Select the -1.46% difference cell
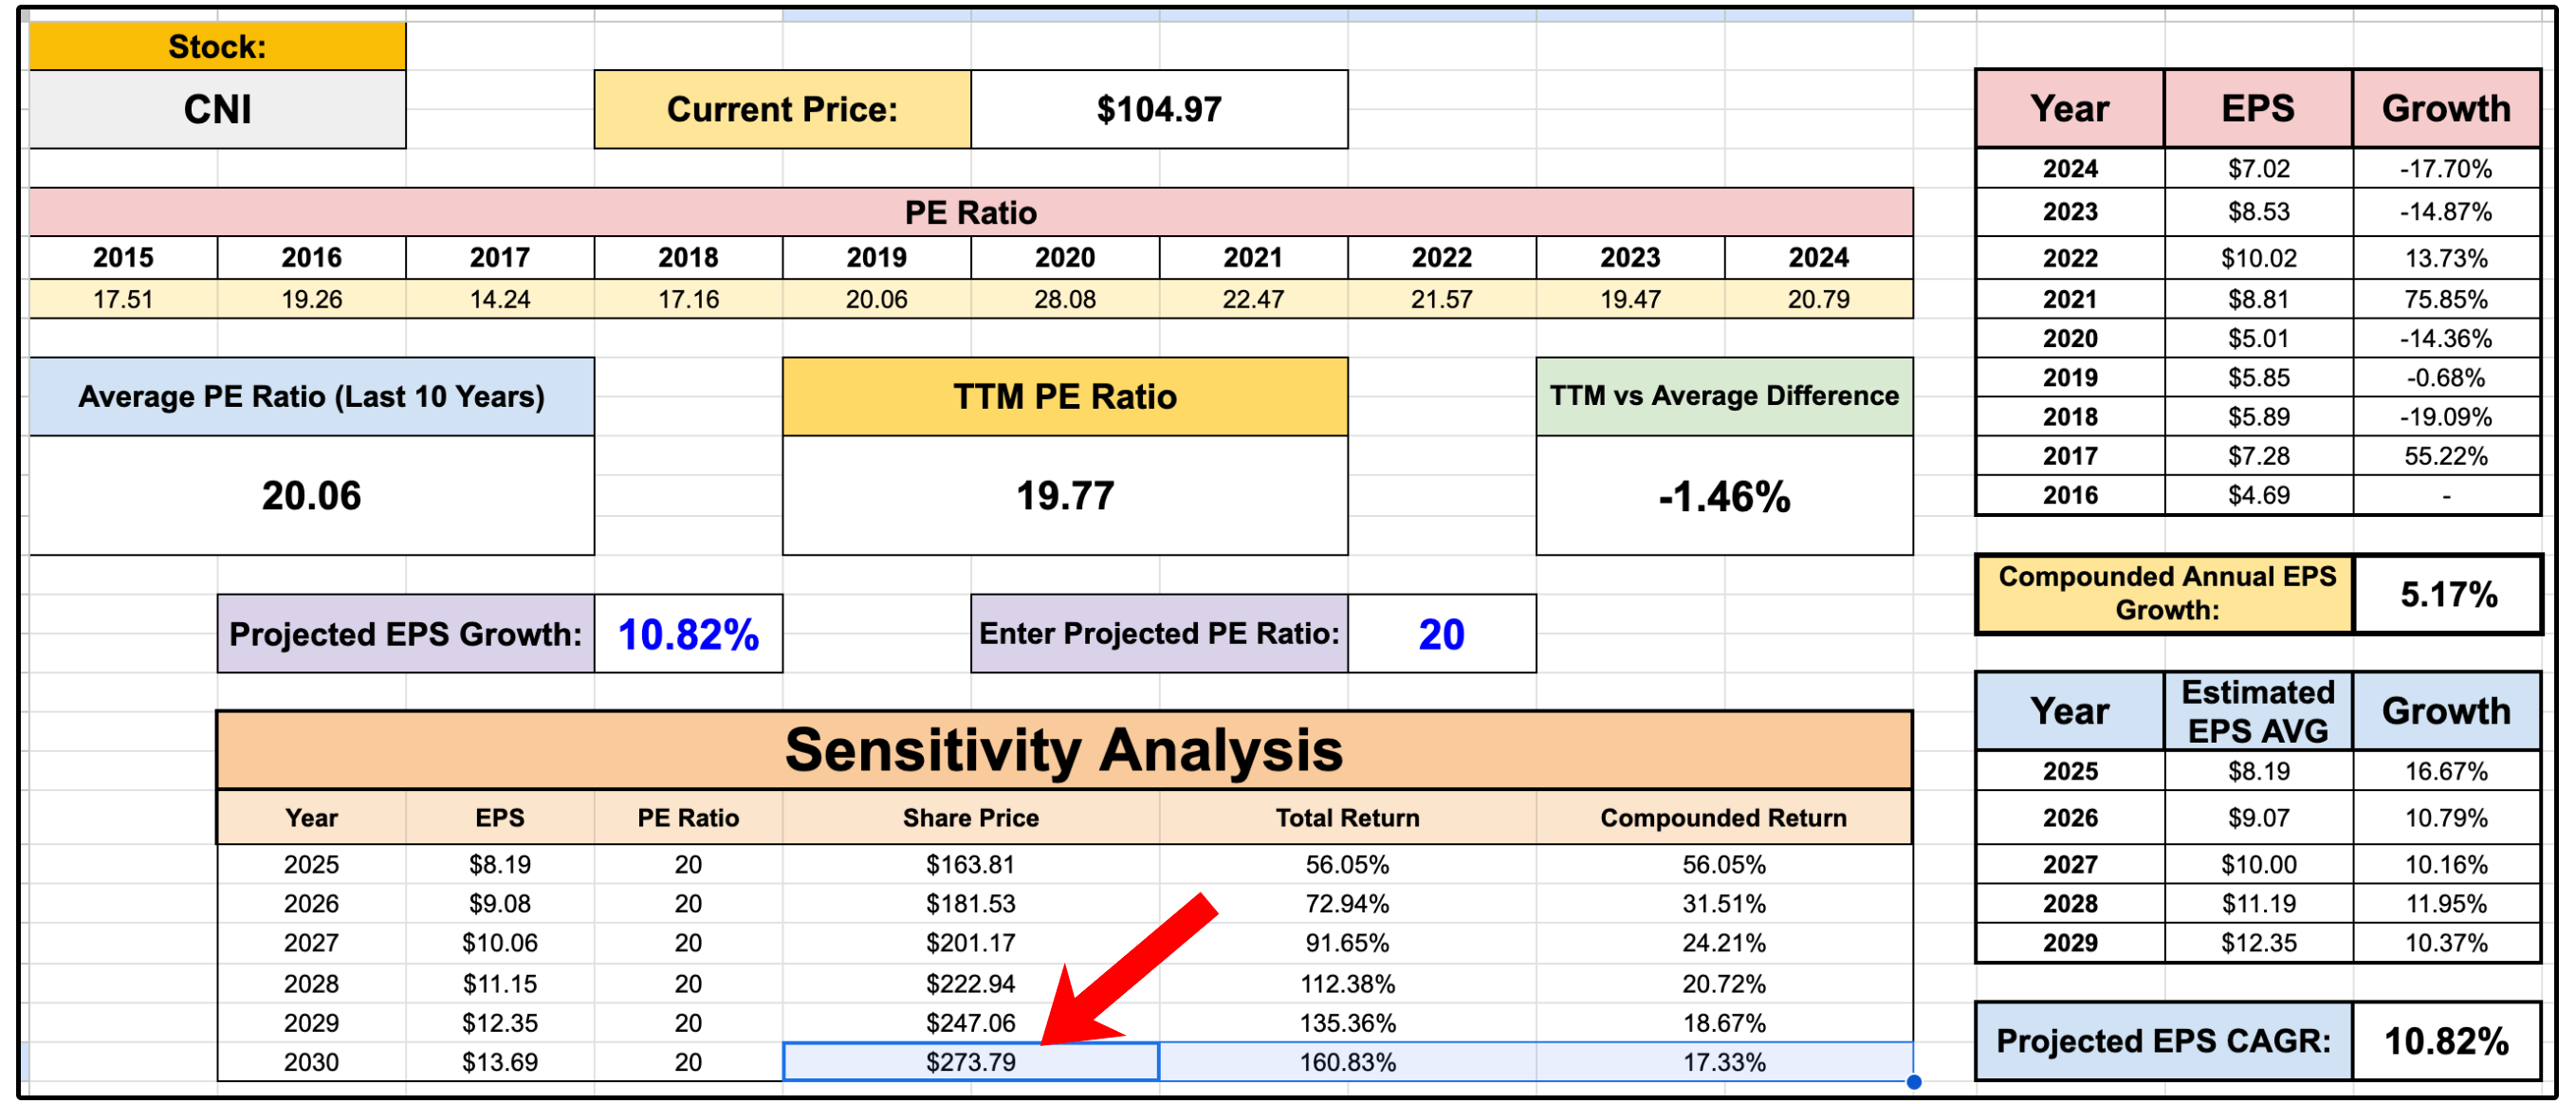Image resolution: width=2576 pixels, height=1104 pixels. click(1723, 496)
